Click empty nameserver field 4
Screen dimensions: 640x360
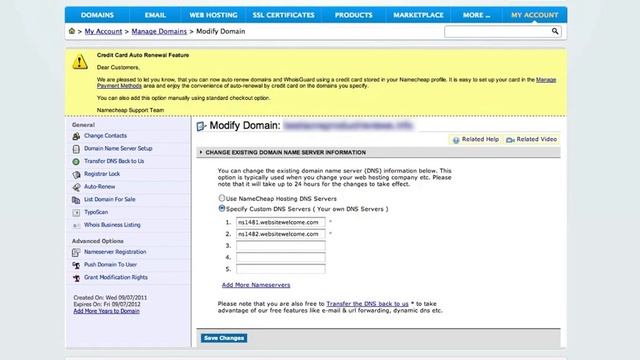click(x=281, y=258)
